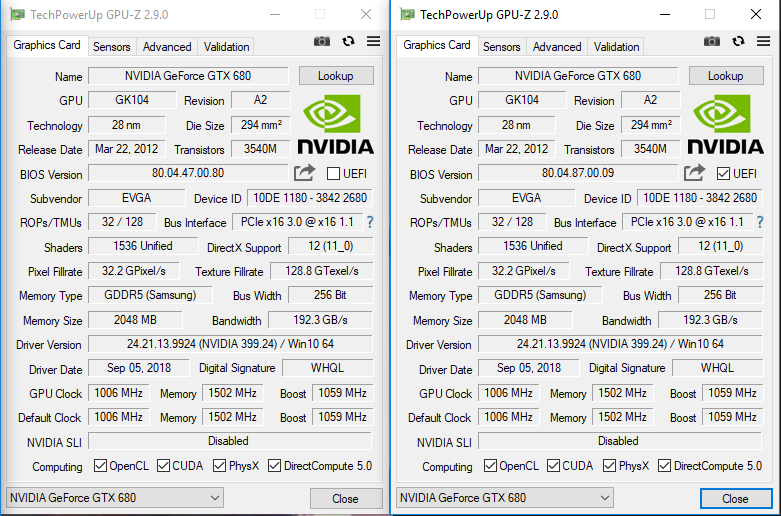Minimize the left GPU-Z window

[x=274, y=14]
